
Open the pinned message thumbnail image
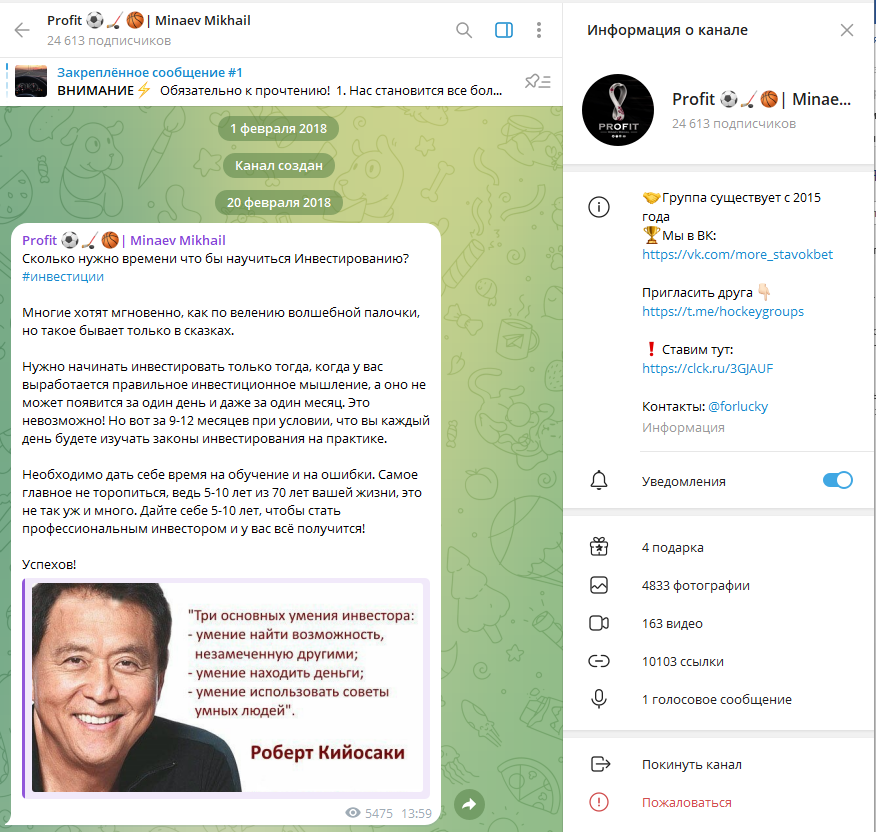(x=31, y=81)
